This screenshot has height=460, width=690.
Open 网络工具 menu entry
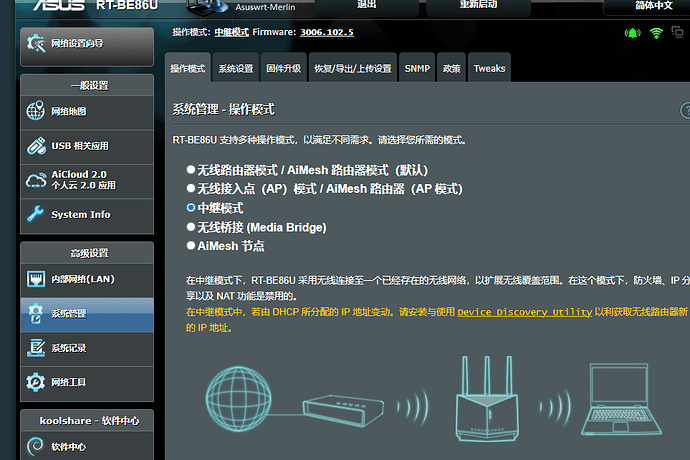[87, 382]
